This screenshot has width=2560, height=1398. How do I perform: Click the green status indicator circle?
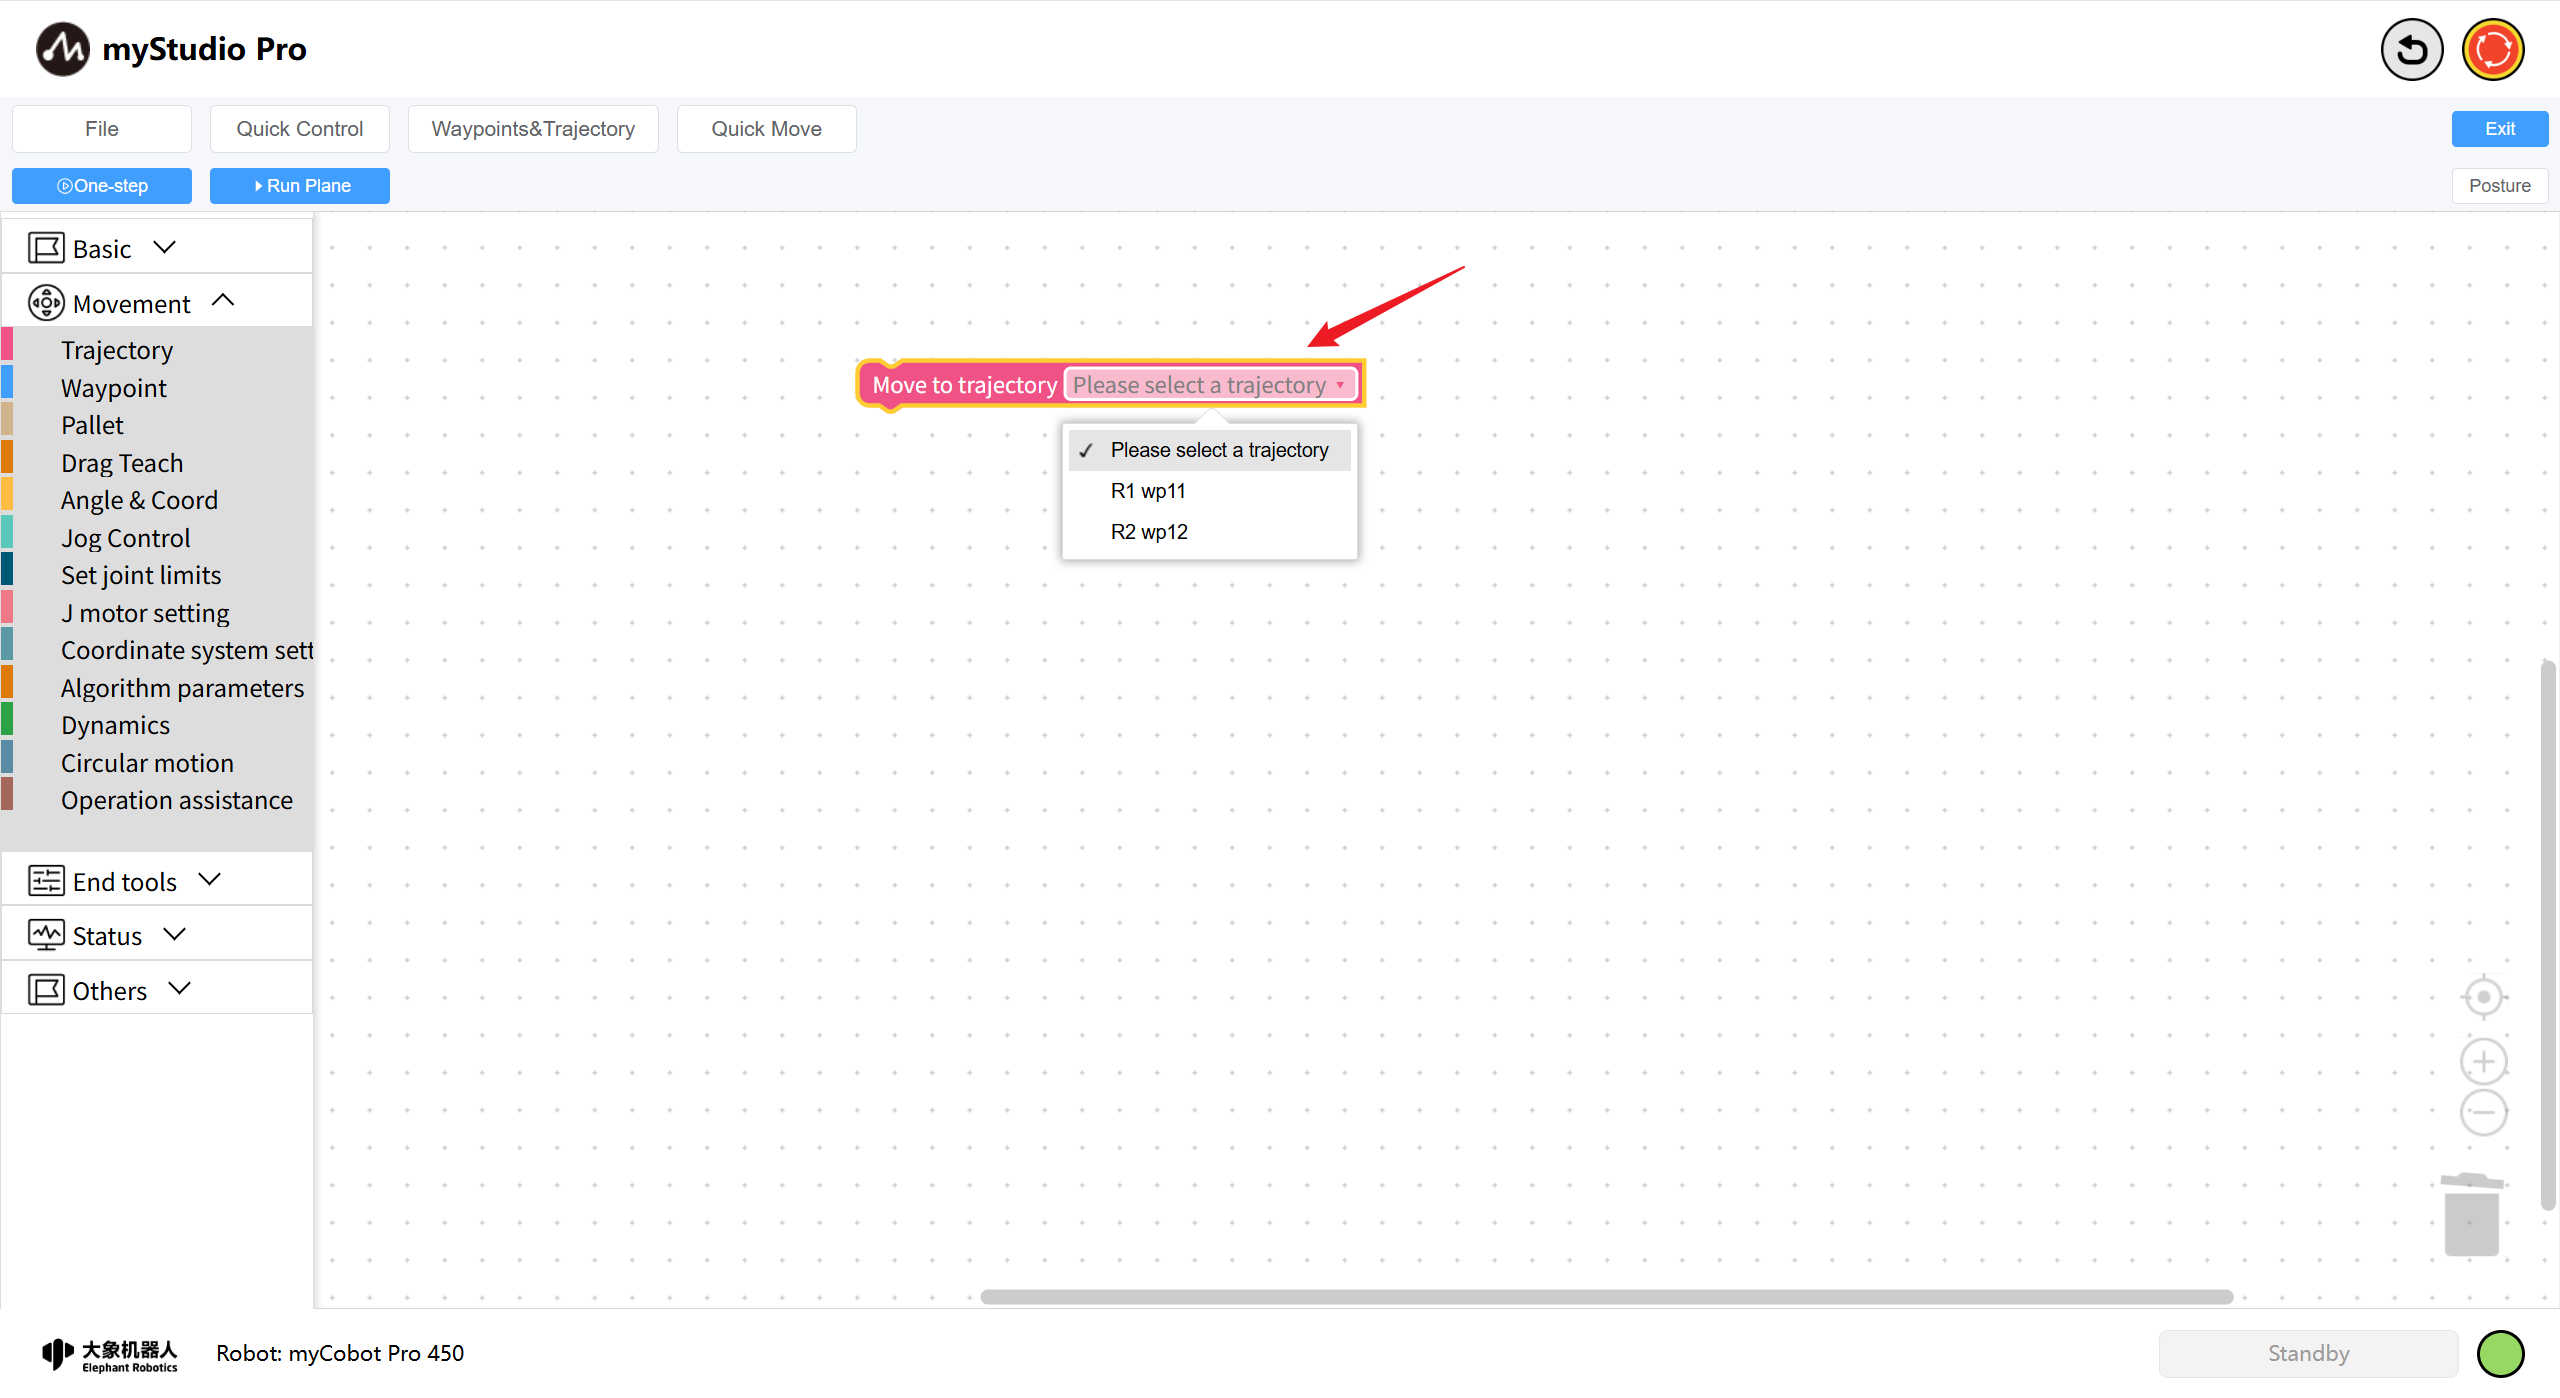click(x=2500, y=1354)
